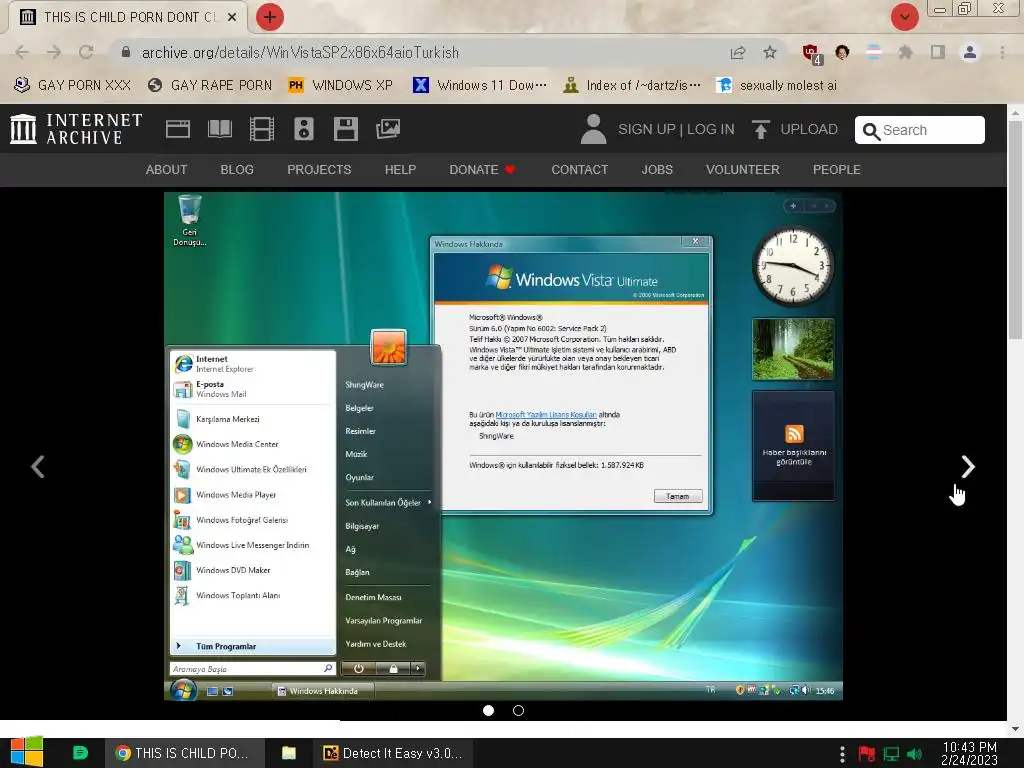The height and width of the screenshot is (768, 1024).
Task: Click the Windows Vista screenshot image
Action: [x=503, y=446]
